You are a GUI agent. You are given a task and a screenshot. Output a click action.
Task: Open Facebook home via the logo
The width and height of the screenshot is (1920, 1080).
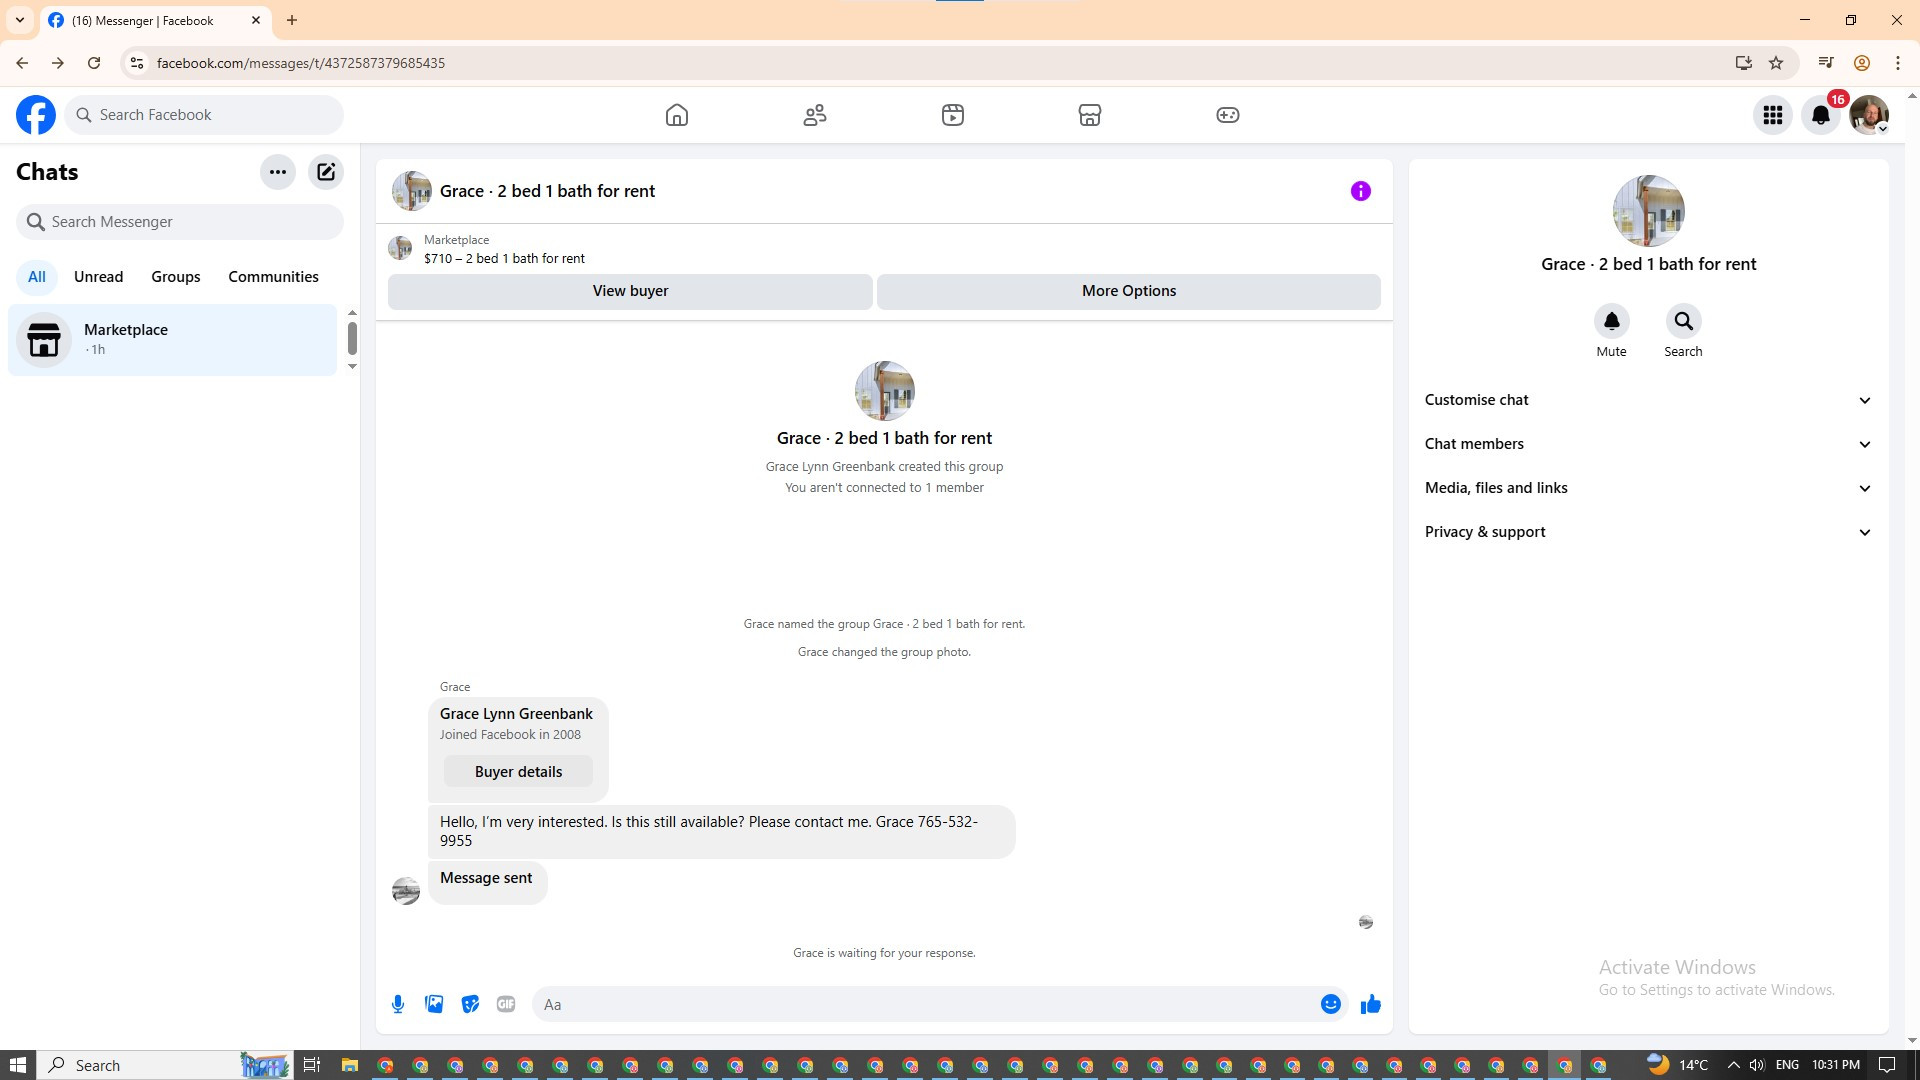point(36,115)
